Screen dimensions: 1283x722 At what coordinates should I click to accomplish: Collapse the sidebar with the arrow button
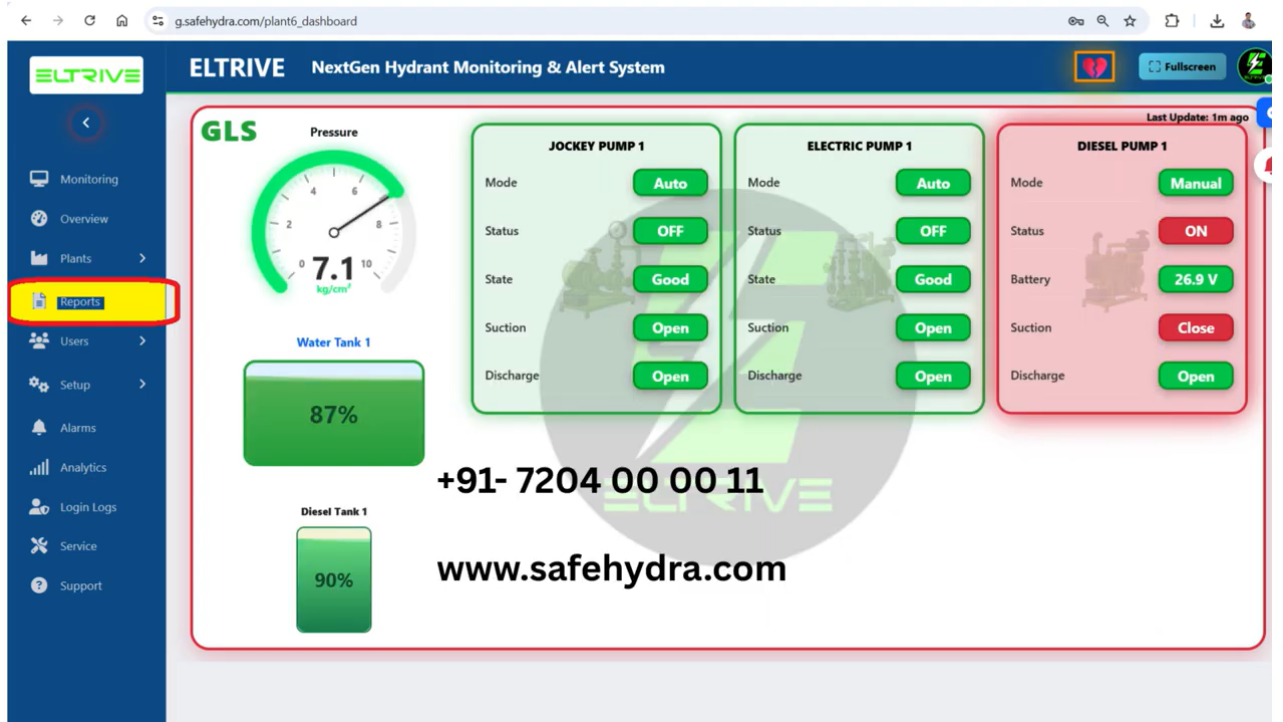coord(85,122)
